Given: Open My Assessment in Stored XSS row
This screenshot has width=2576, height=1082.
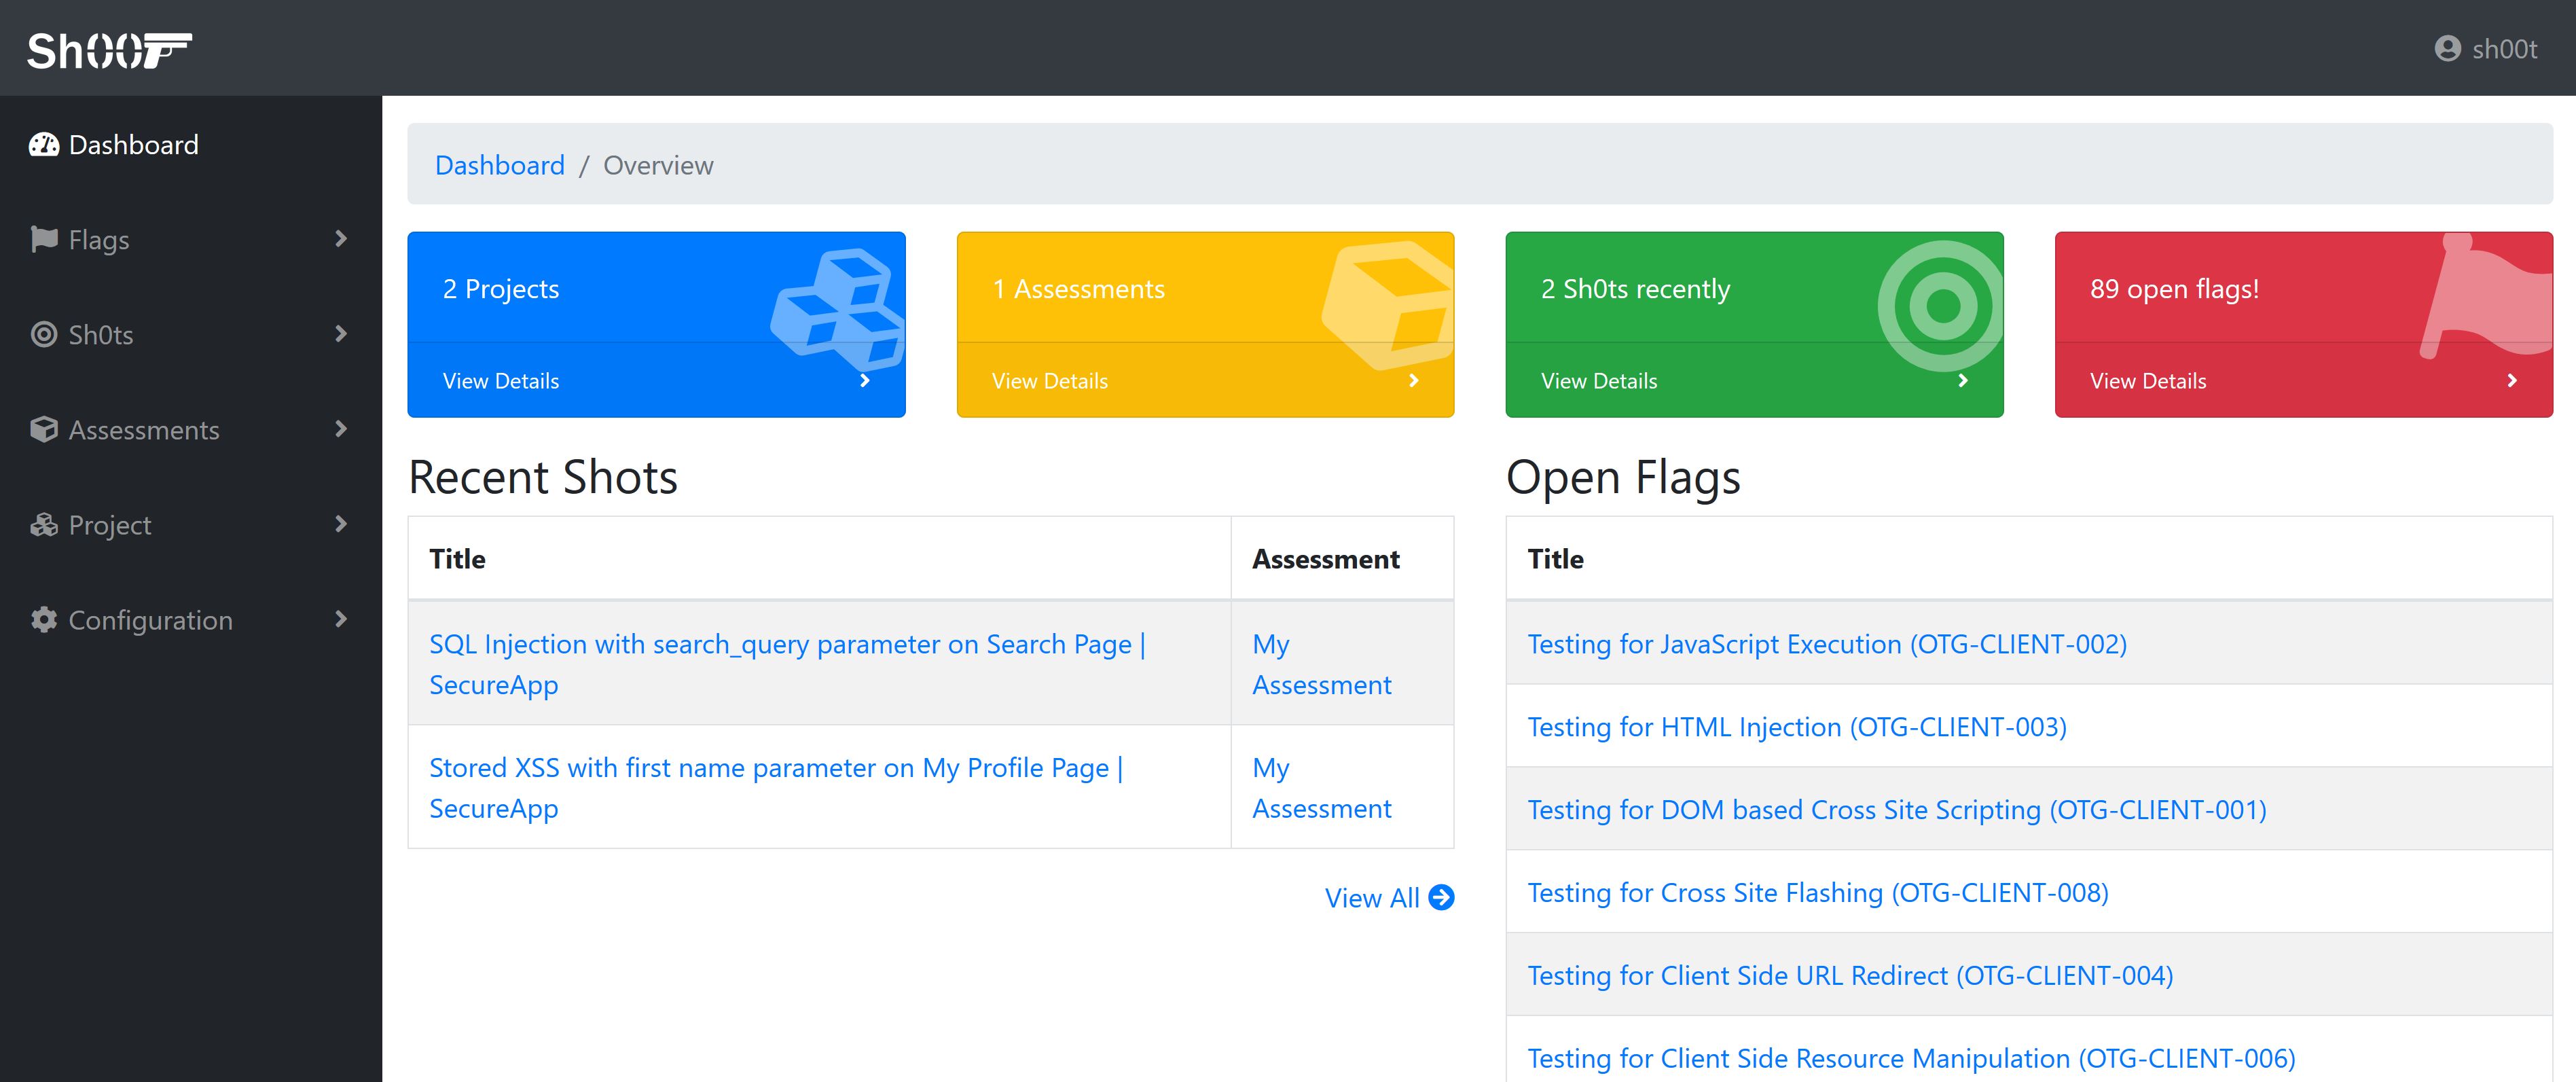Looking at the screenshot, I should tap(1321, 788).
